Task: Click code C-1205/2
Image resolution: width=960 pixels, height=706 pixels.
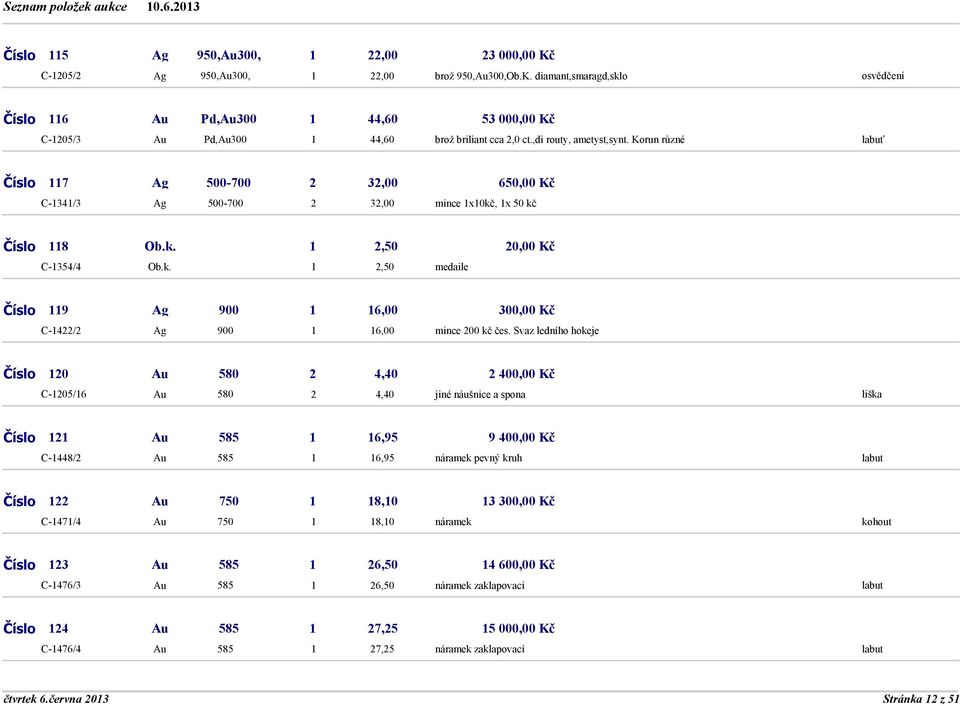Action: 61,76
